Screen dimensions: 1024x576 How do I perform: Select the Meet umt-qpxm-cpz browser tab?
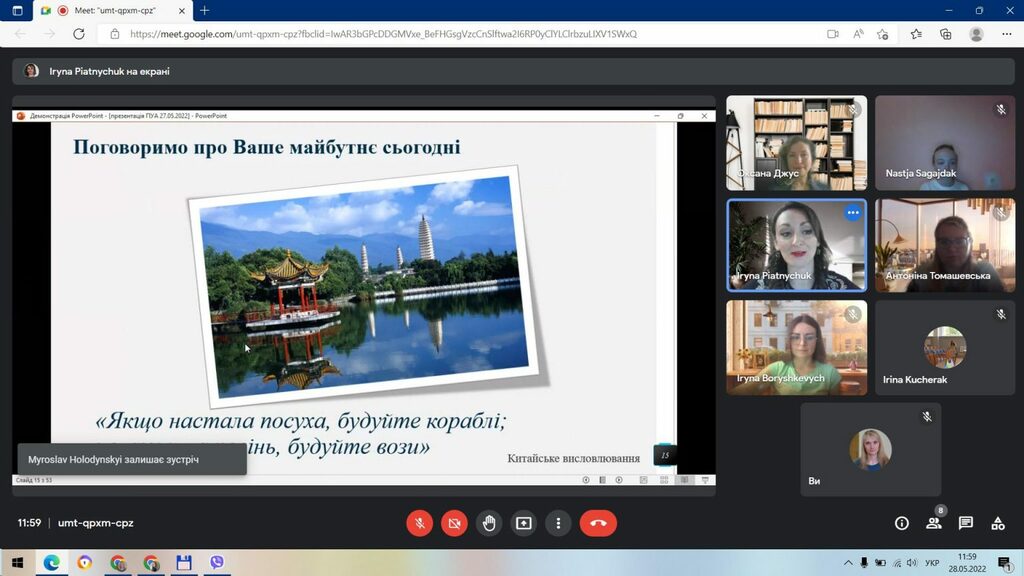pyautogui.click(x=112, y=10)
